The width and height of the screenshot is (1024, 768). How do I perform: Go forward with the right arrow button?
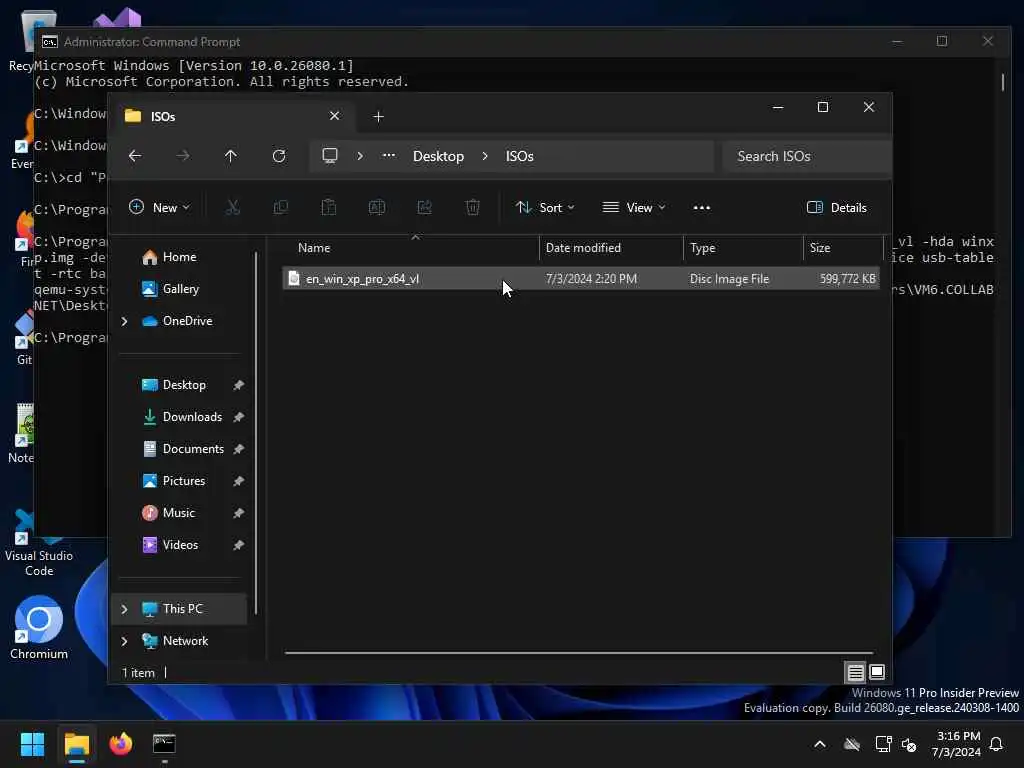click(x=183, y=156)
